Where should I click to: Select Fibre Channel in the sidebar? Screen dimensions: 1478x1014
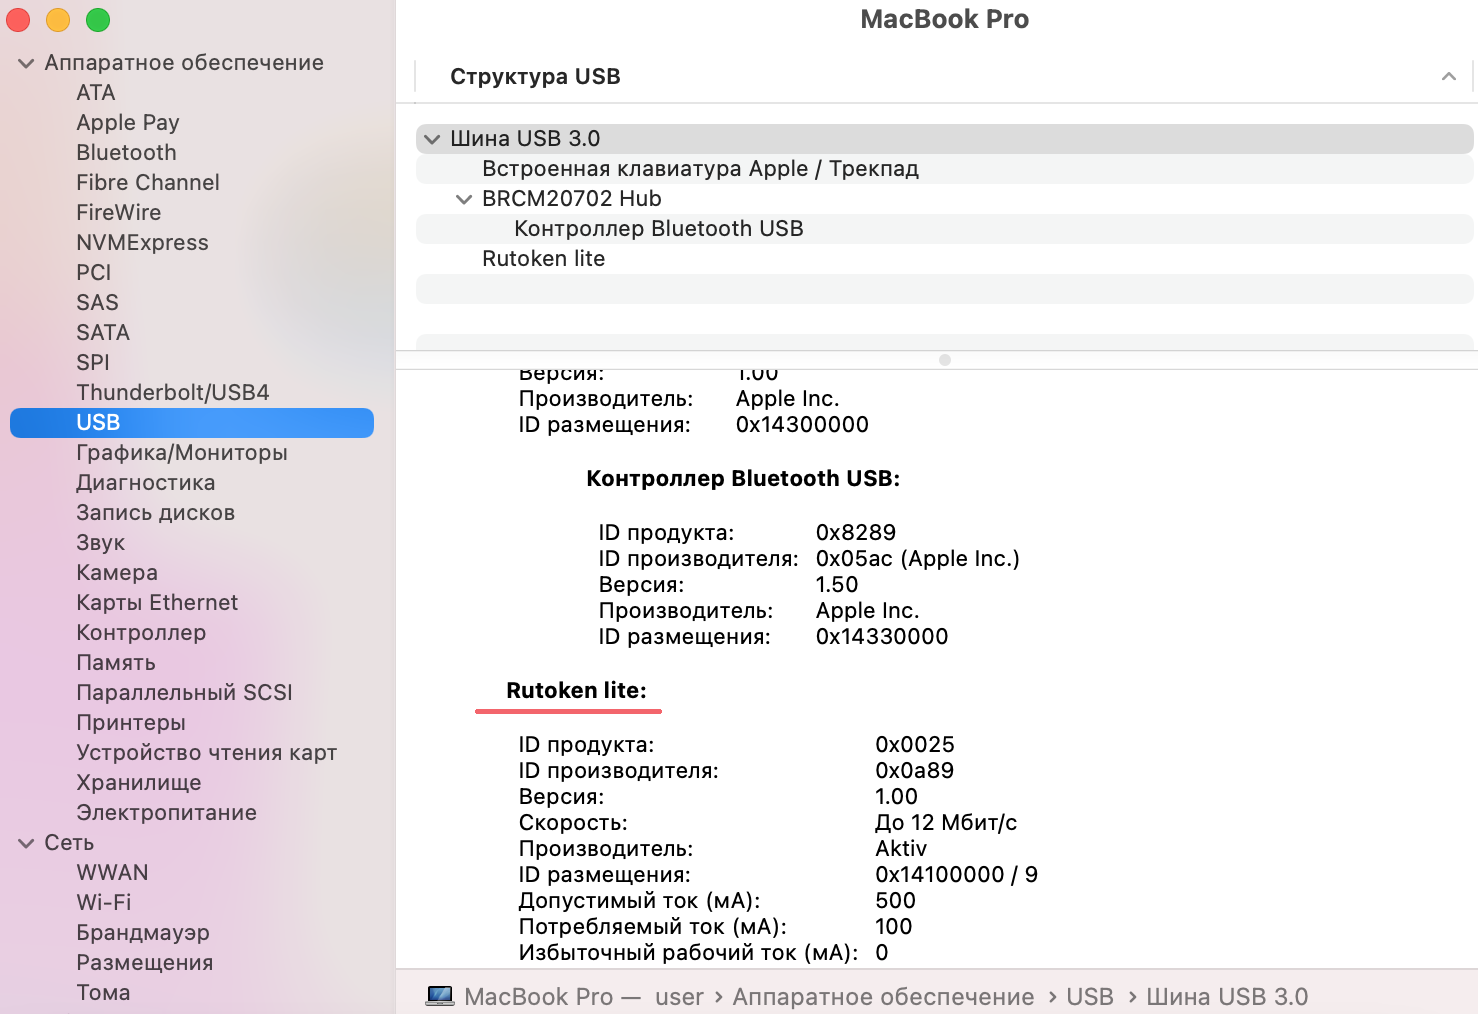[x=148, y=183]
